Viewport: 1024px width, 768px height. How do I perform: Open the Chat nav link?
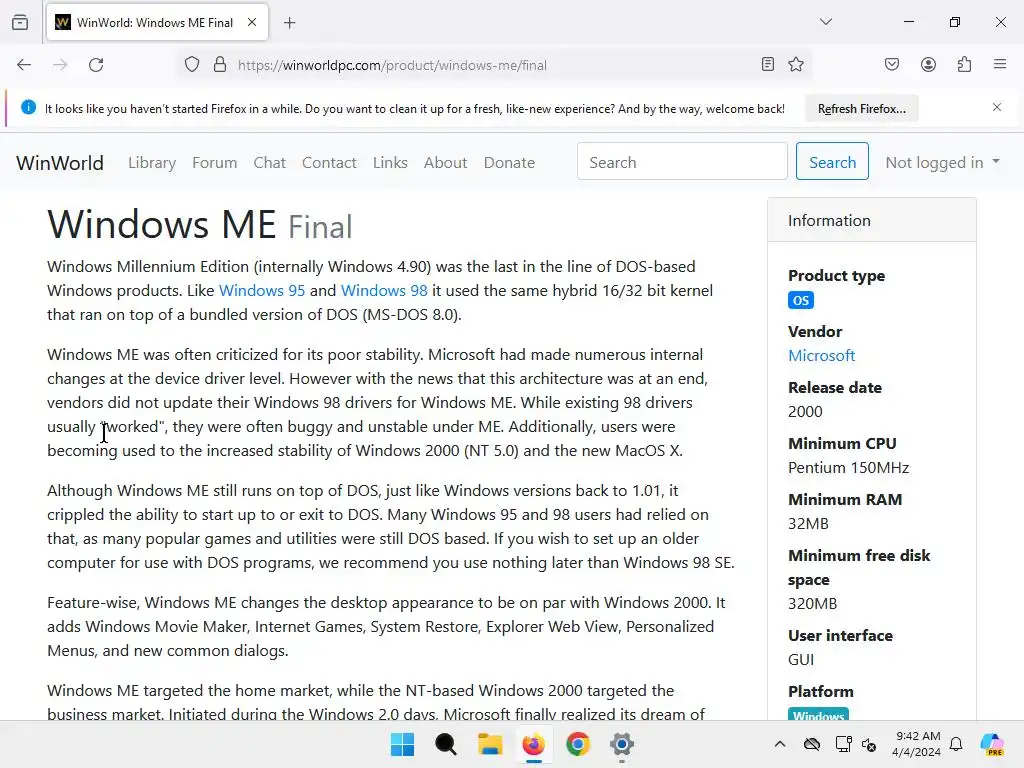[x=270, y=163]
